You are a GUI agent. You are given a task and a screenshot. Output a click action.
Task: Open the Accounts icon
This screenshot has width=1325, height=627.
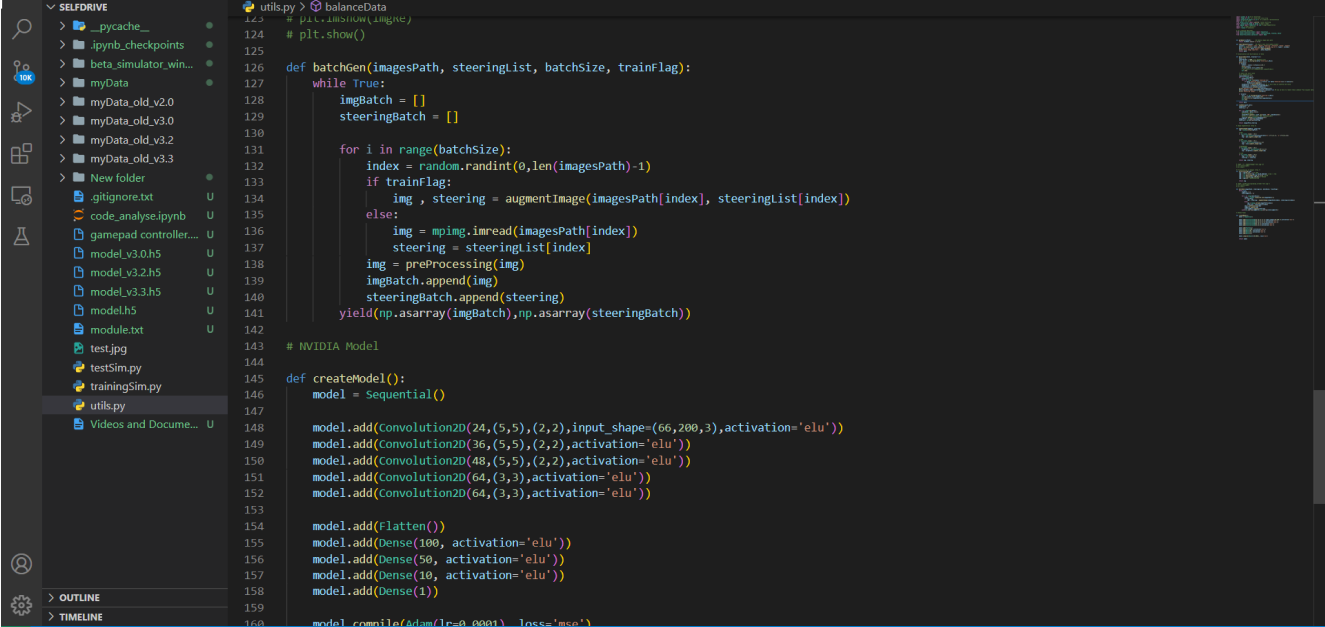[21, 564]
